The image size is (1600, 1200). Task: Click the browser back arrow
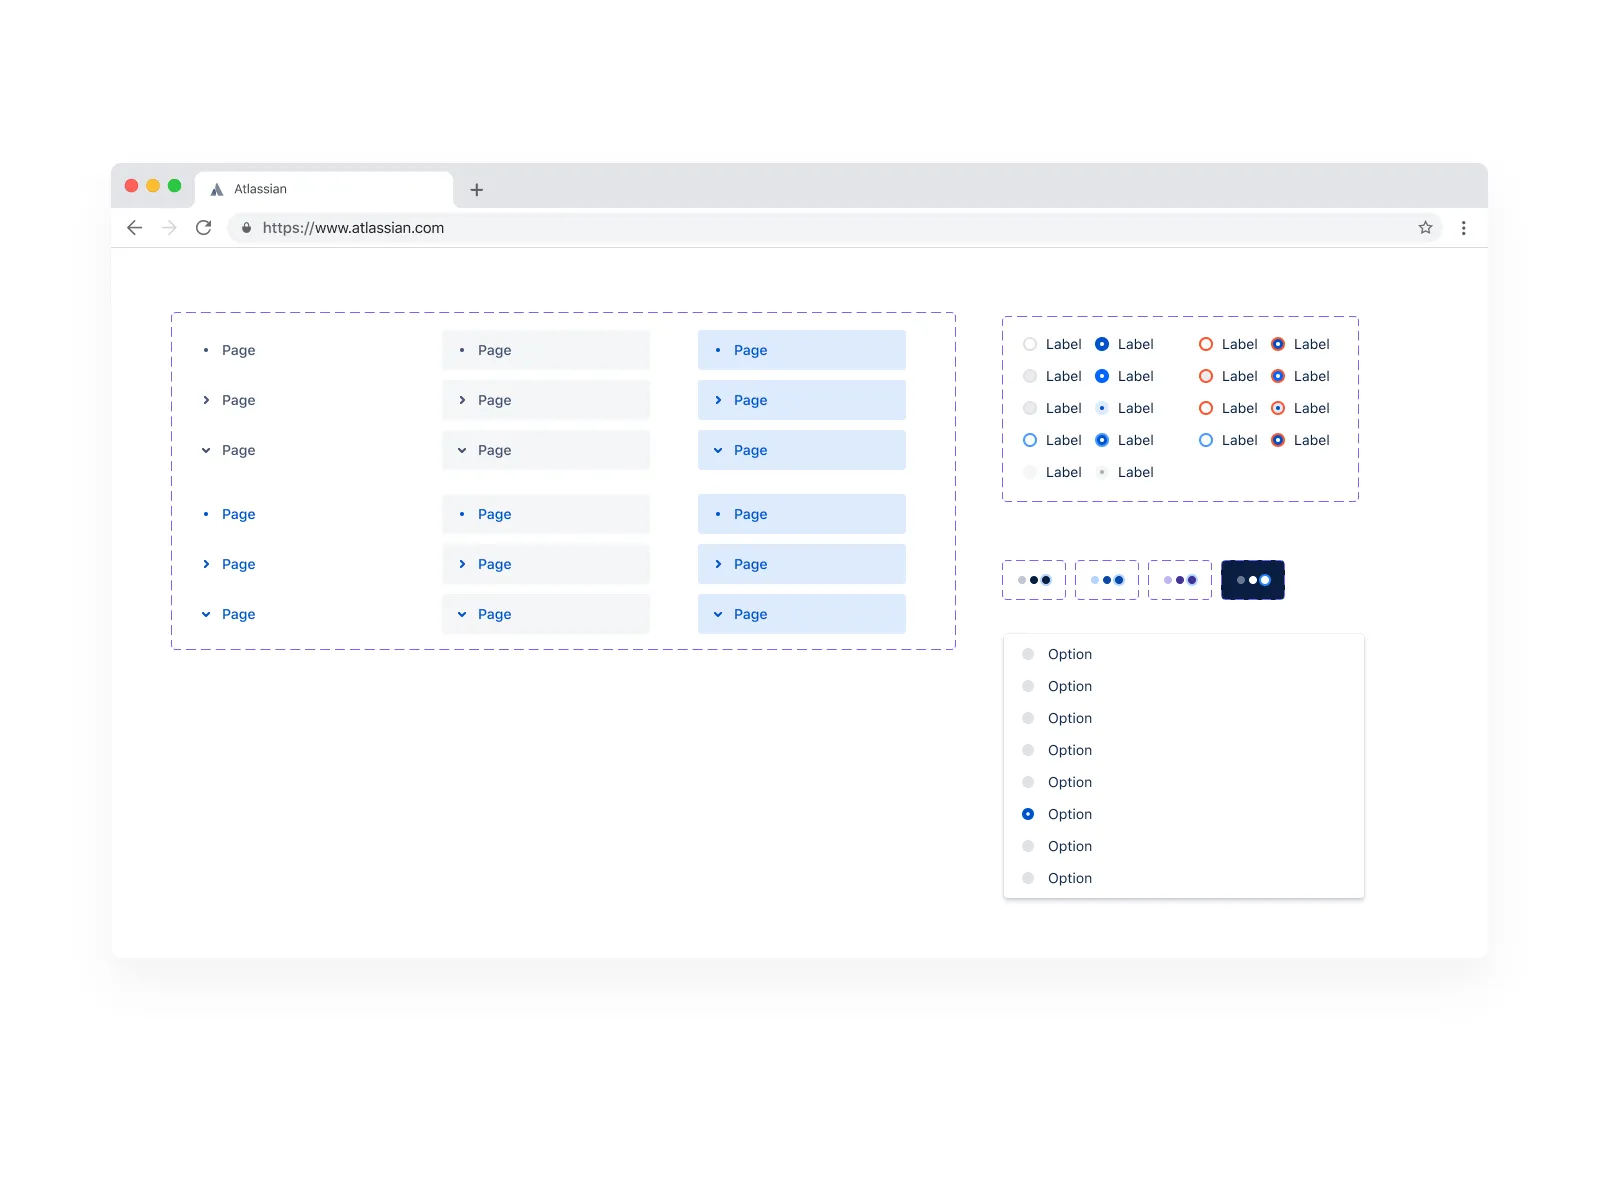tap(135, 227)
